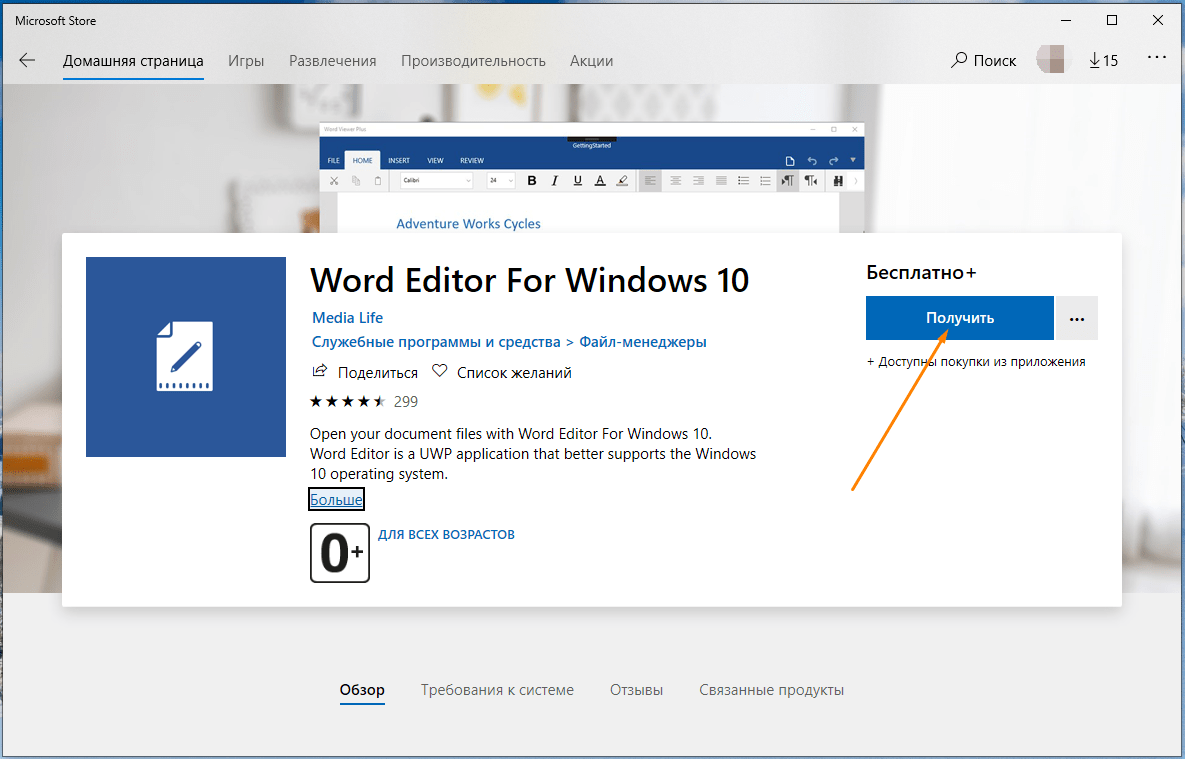Switch to Требования к системе tab
1185x759 pixels.
[x=497, y=690]
